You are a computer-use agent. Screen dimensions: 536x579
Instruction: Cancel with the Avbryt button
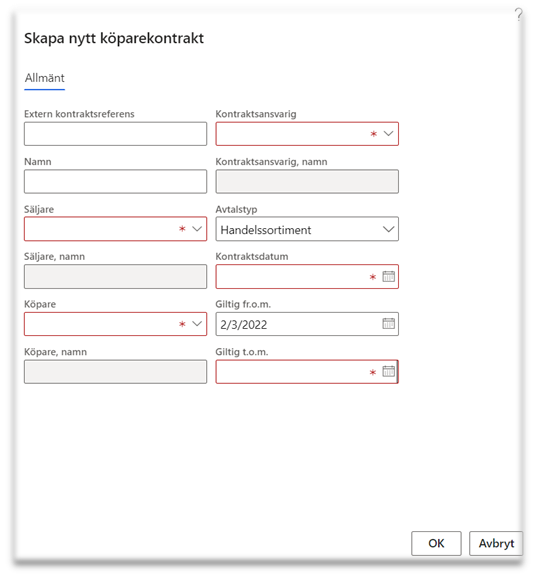[x=496, y=543]
